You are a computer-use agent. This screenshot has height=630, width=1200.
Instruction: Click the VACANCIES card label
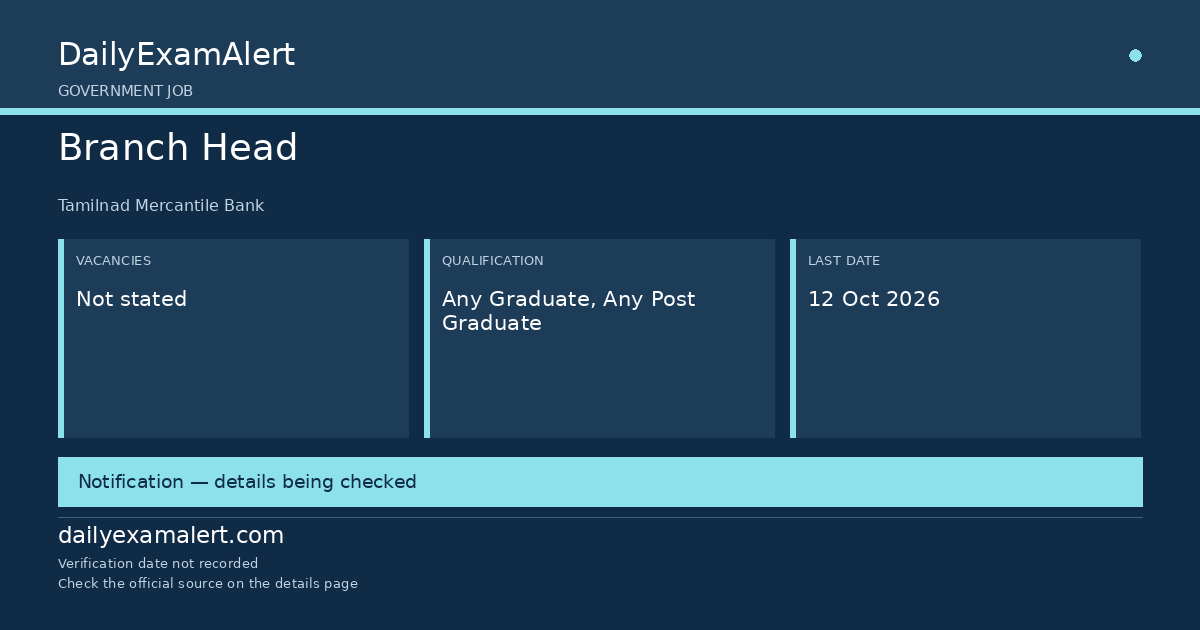coord(113,261)
